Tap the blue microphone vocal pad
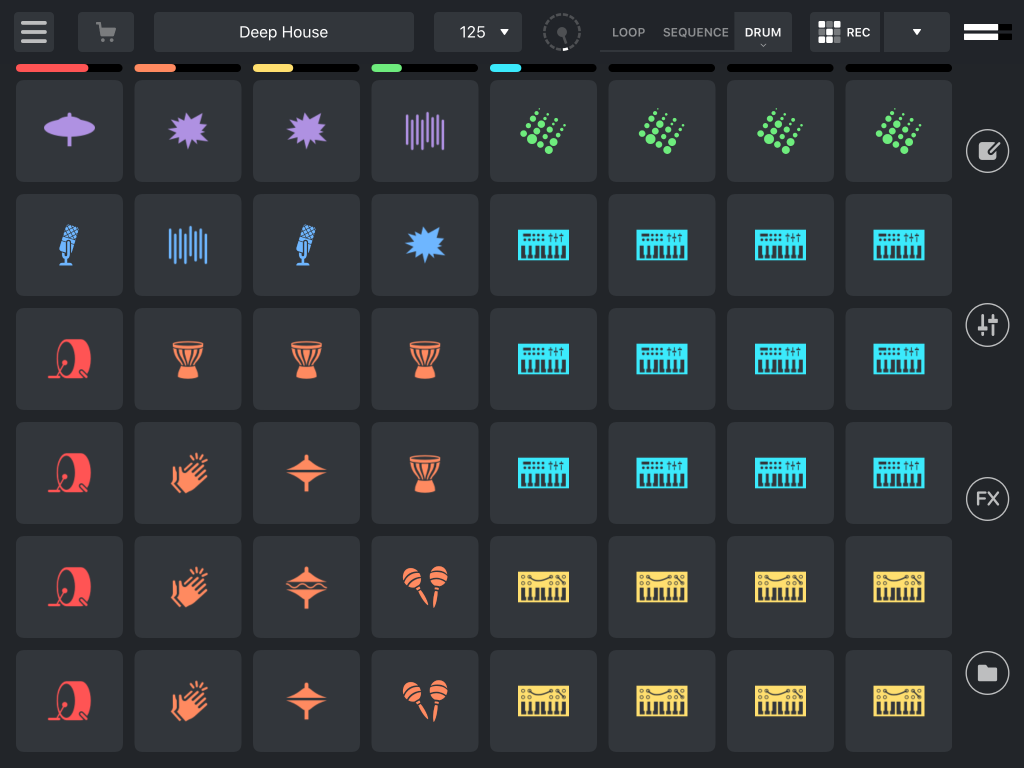 click(69, 244)
